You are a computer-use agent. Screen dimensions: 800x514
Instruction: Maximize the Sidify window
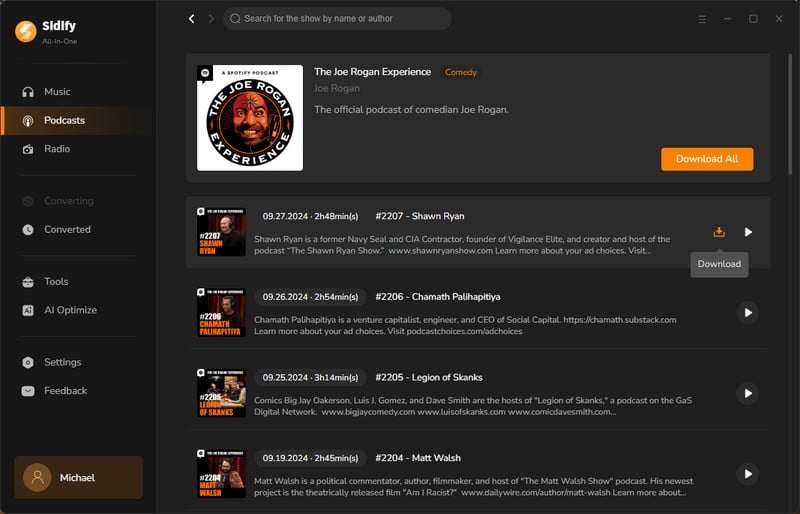(x=753, y=19)
